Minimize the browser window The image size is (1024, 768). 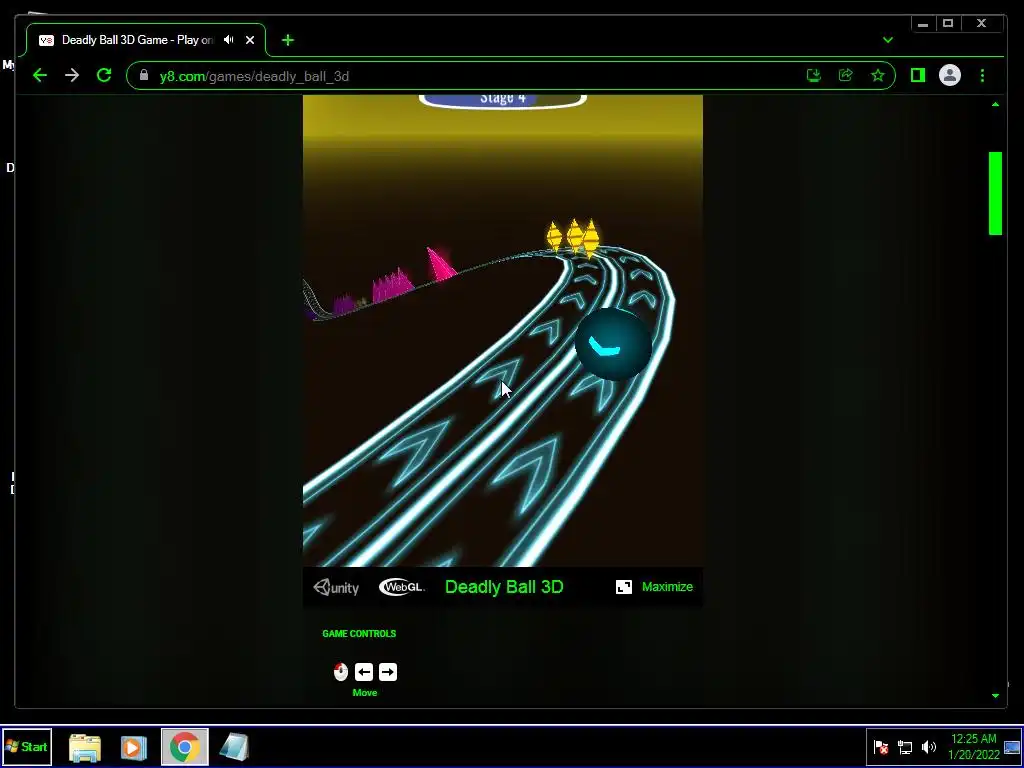pyautogui.click(x=923, y=24)
